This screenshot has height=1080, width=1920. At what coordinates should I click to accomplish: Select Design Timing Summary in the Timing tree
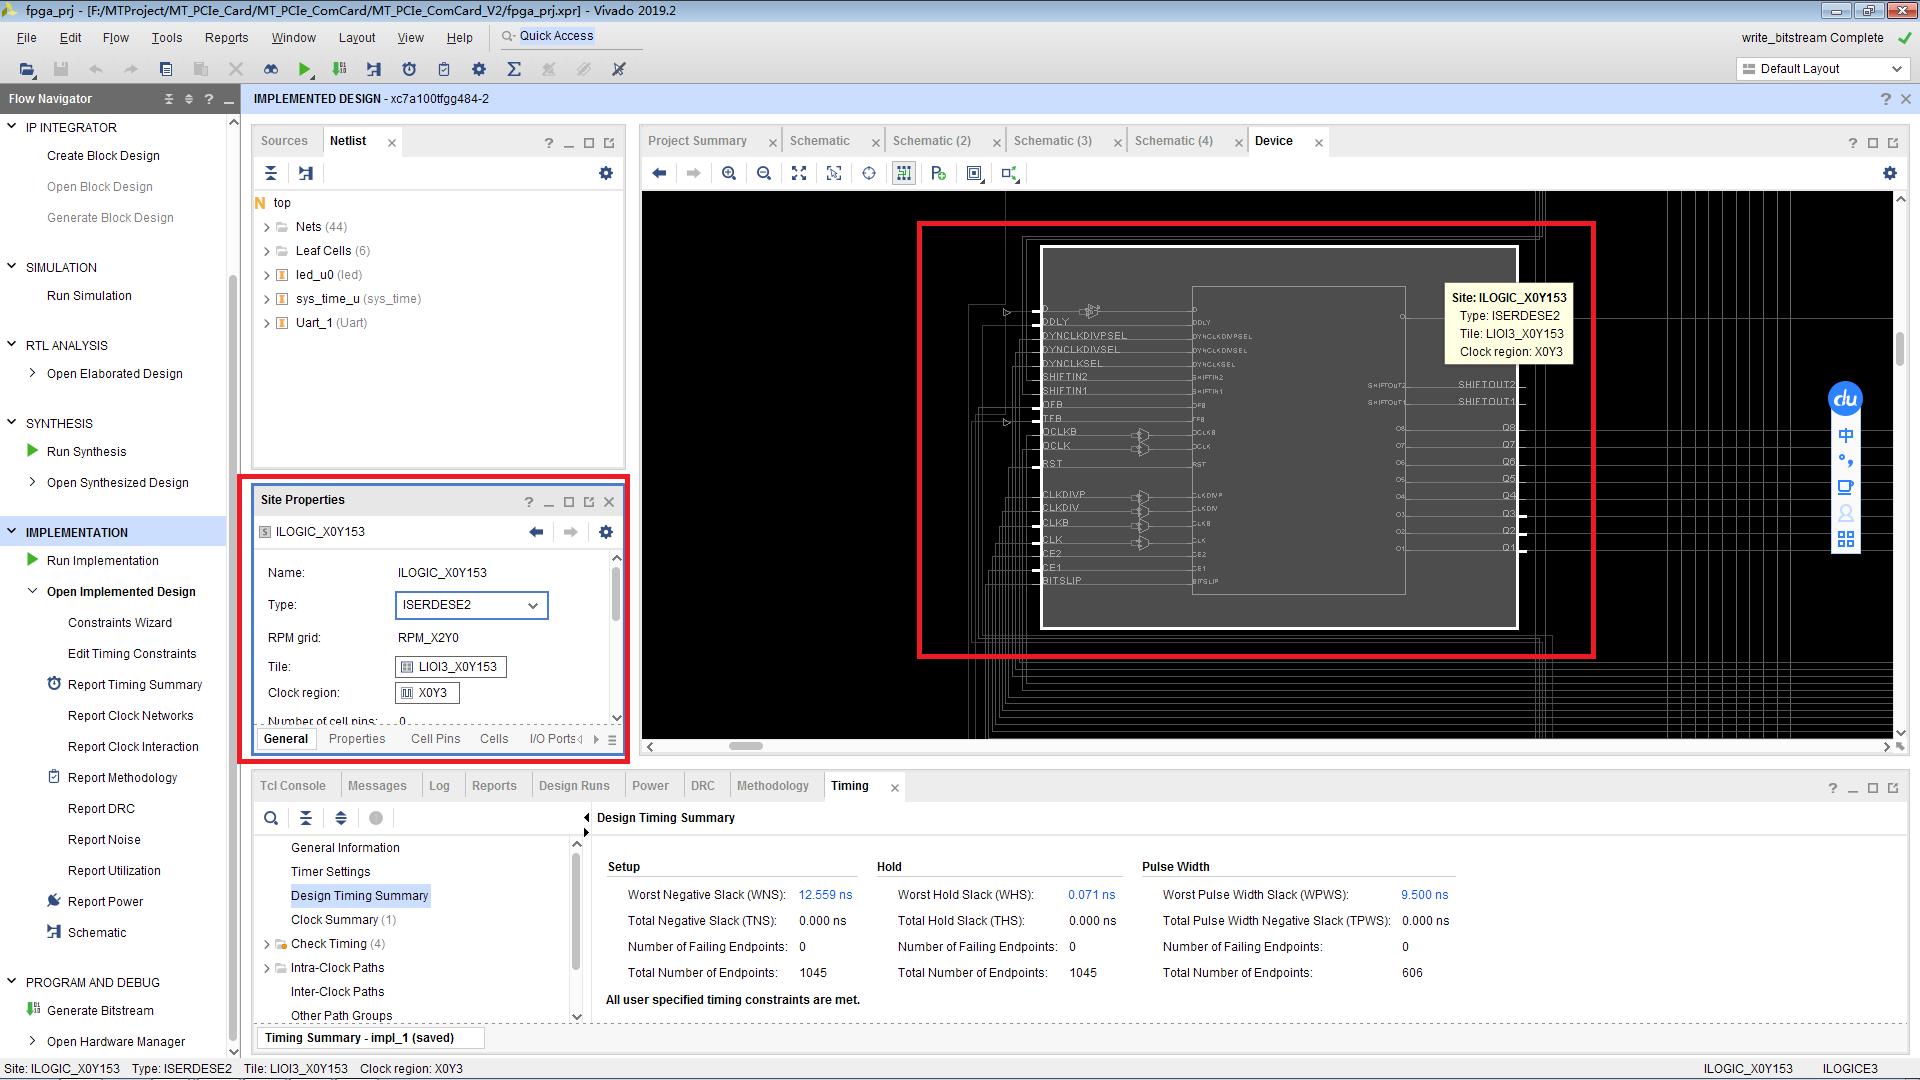pos(359,895)
